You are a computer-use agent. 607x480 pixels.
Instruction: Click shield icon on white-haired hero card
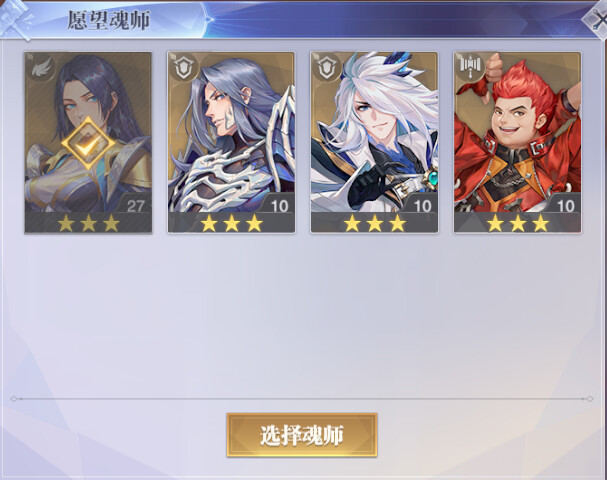click(328, 69)
